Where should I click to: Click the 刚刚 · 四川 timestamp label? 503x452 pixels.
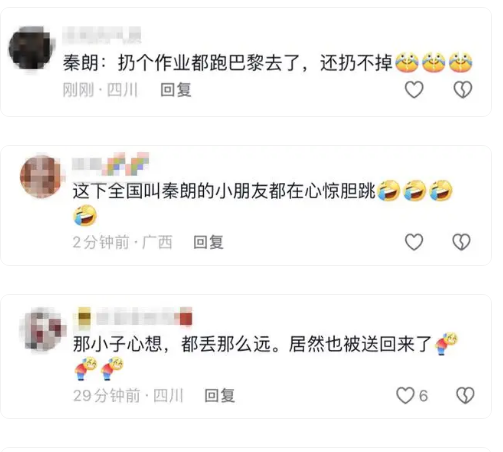tap(100, 90)
